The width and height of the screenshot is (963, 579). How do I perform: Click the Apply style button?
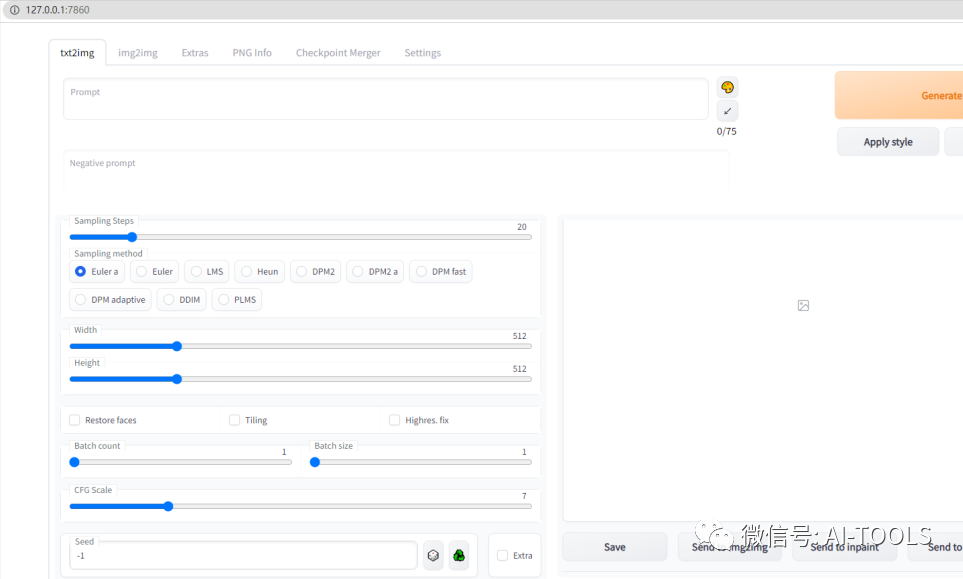[888, 142]
